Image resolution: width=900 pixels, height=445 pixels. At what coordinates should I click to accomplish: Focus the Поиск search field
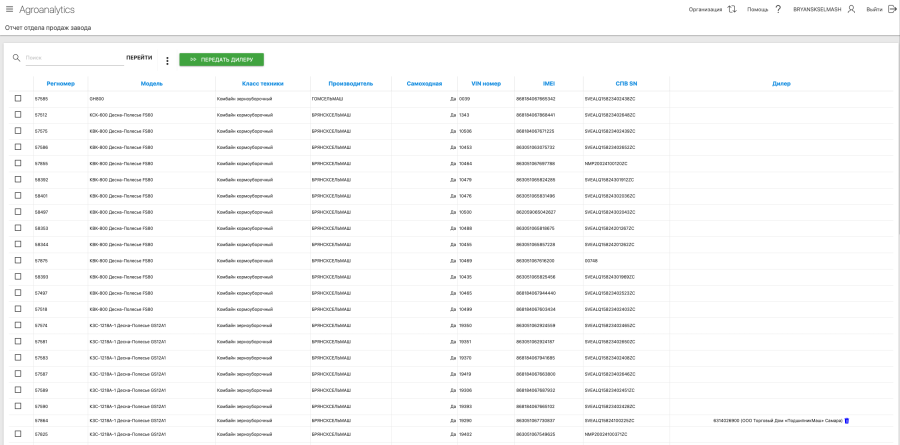(x=75, y=58)
